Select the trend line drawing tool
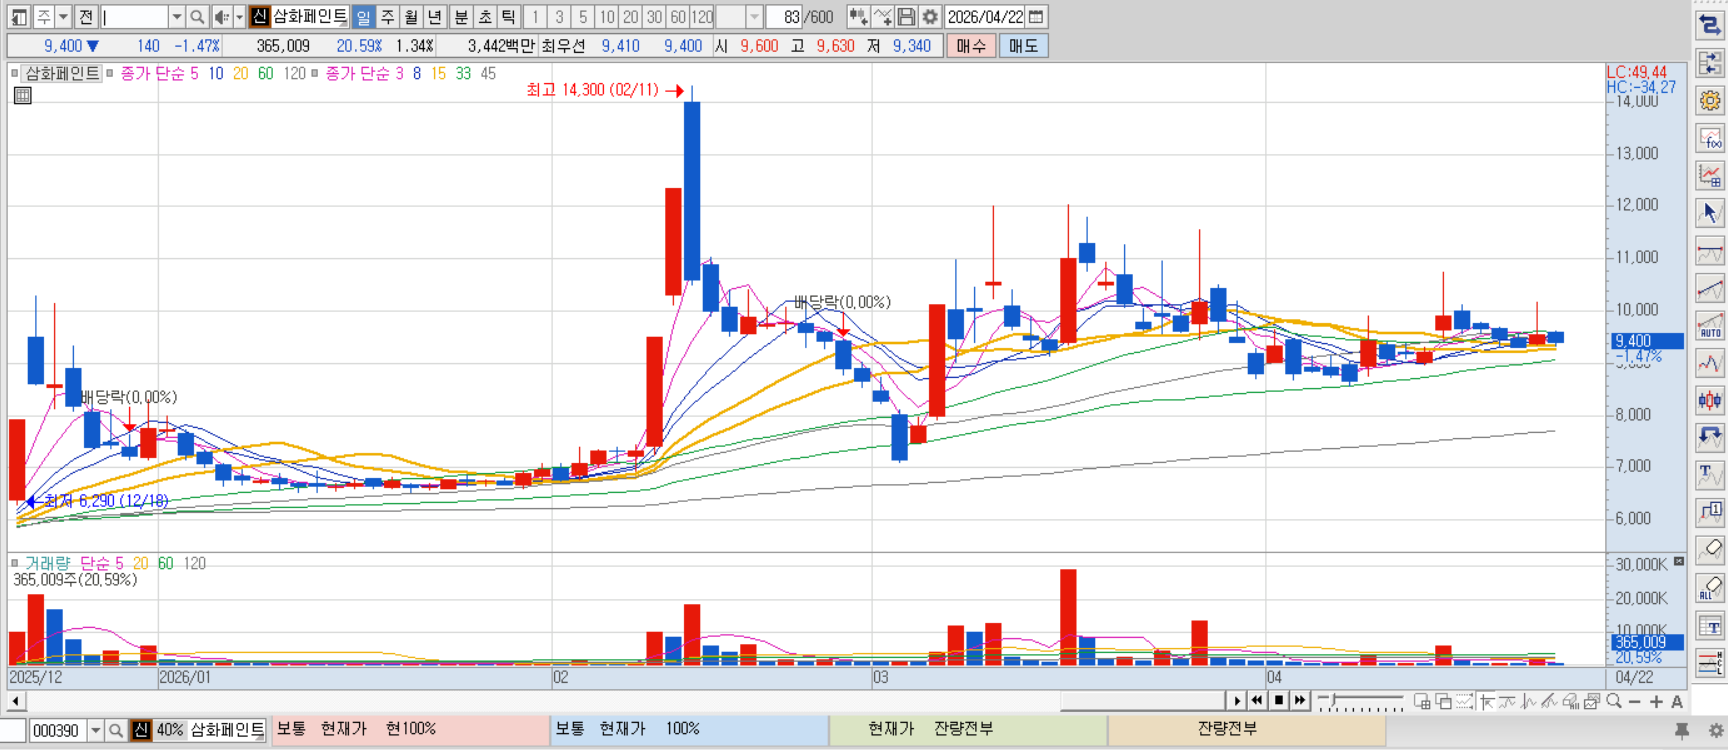Screen dimensions: 1728x750 pyautogui.click(x=1710, y=288)
